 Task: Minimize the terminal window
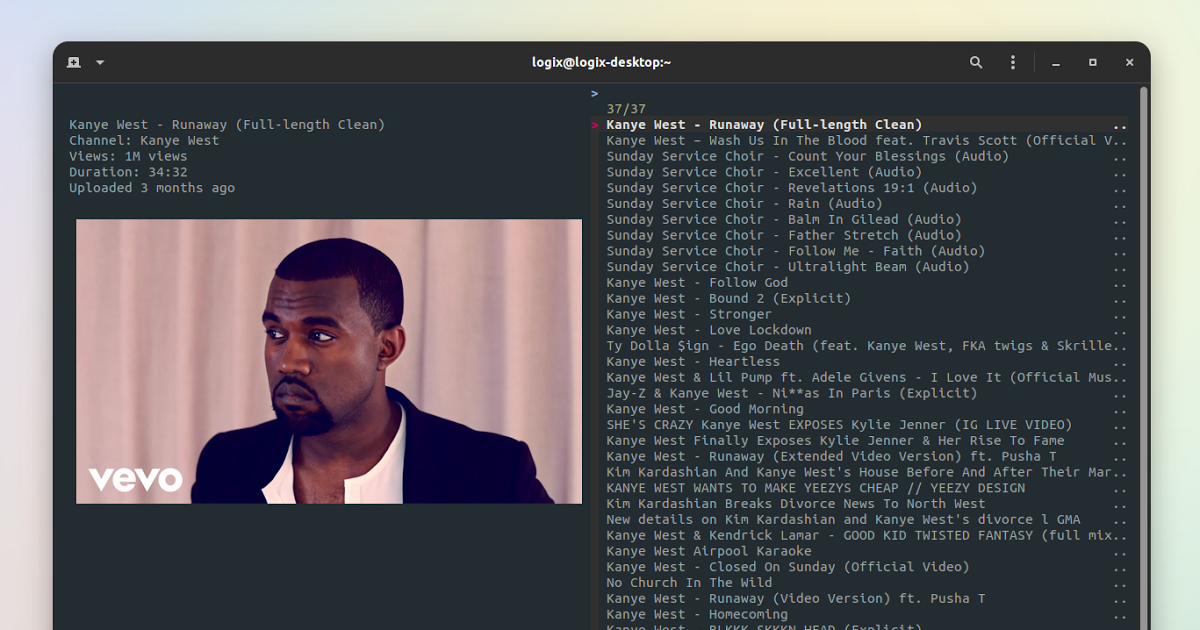tap(1056, 62)
